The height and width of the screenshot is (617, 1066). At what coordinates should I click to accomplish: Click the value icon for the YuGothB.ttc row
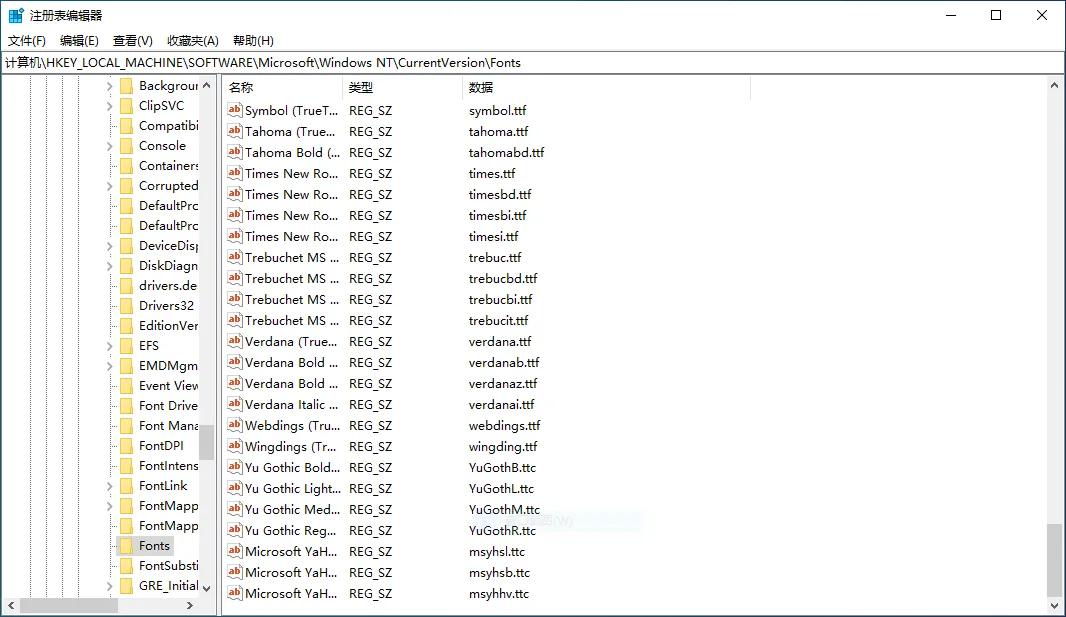(x=235, y=468)
